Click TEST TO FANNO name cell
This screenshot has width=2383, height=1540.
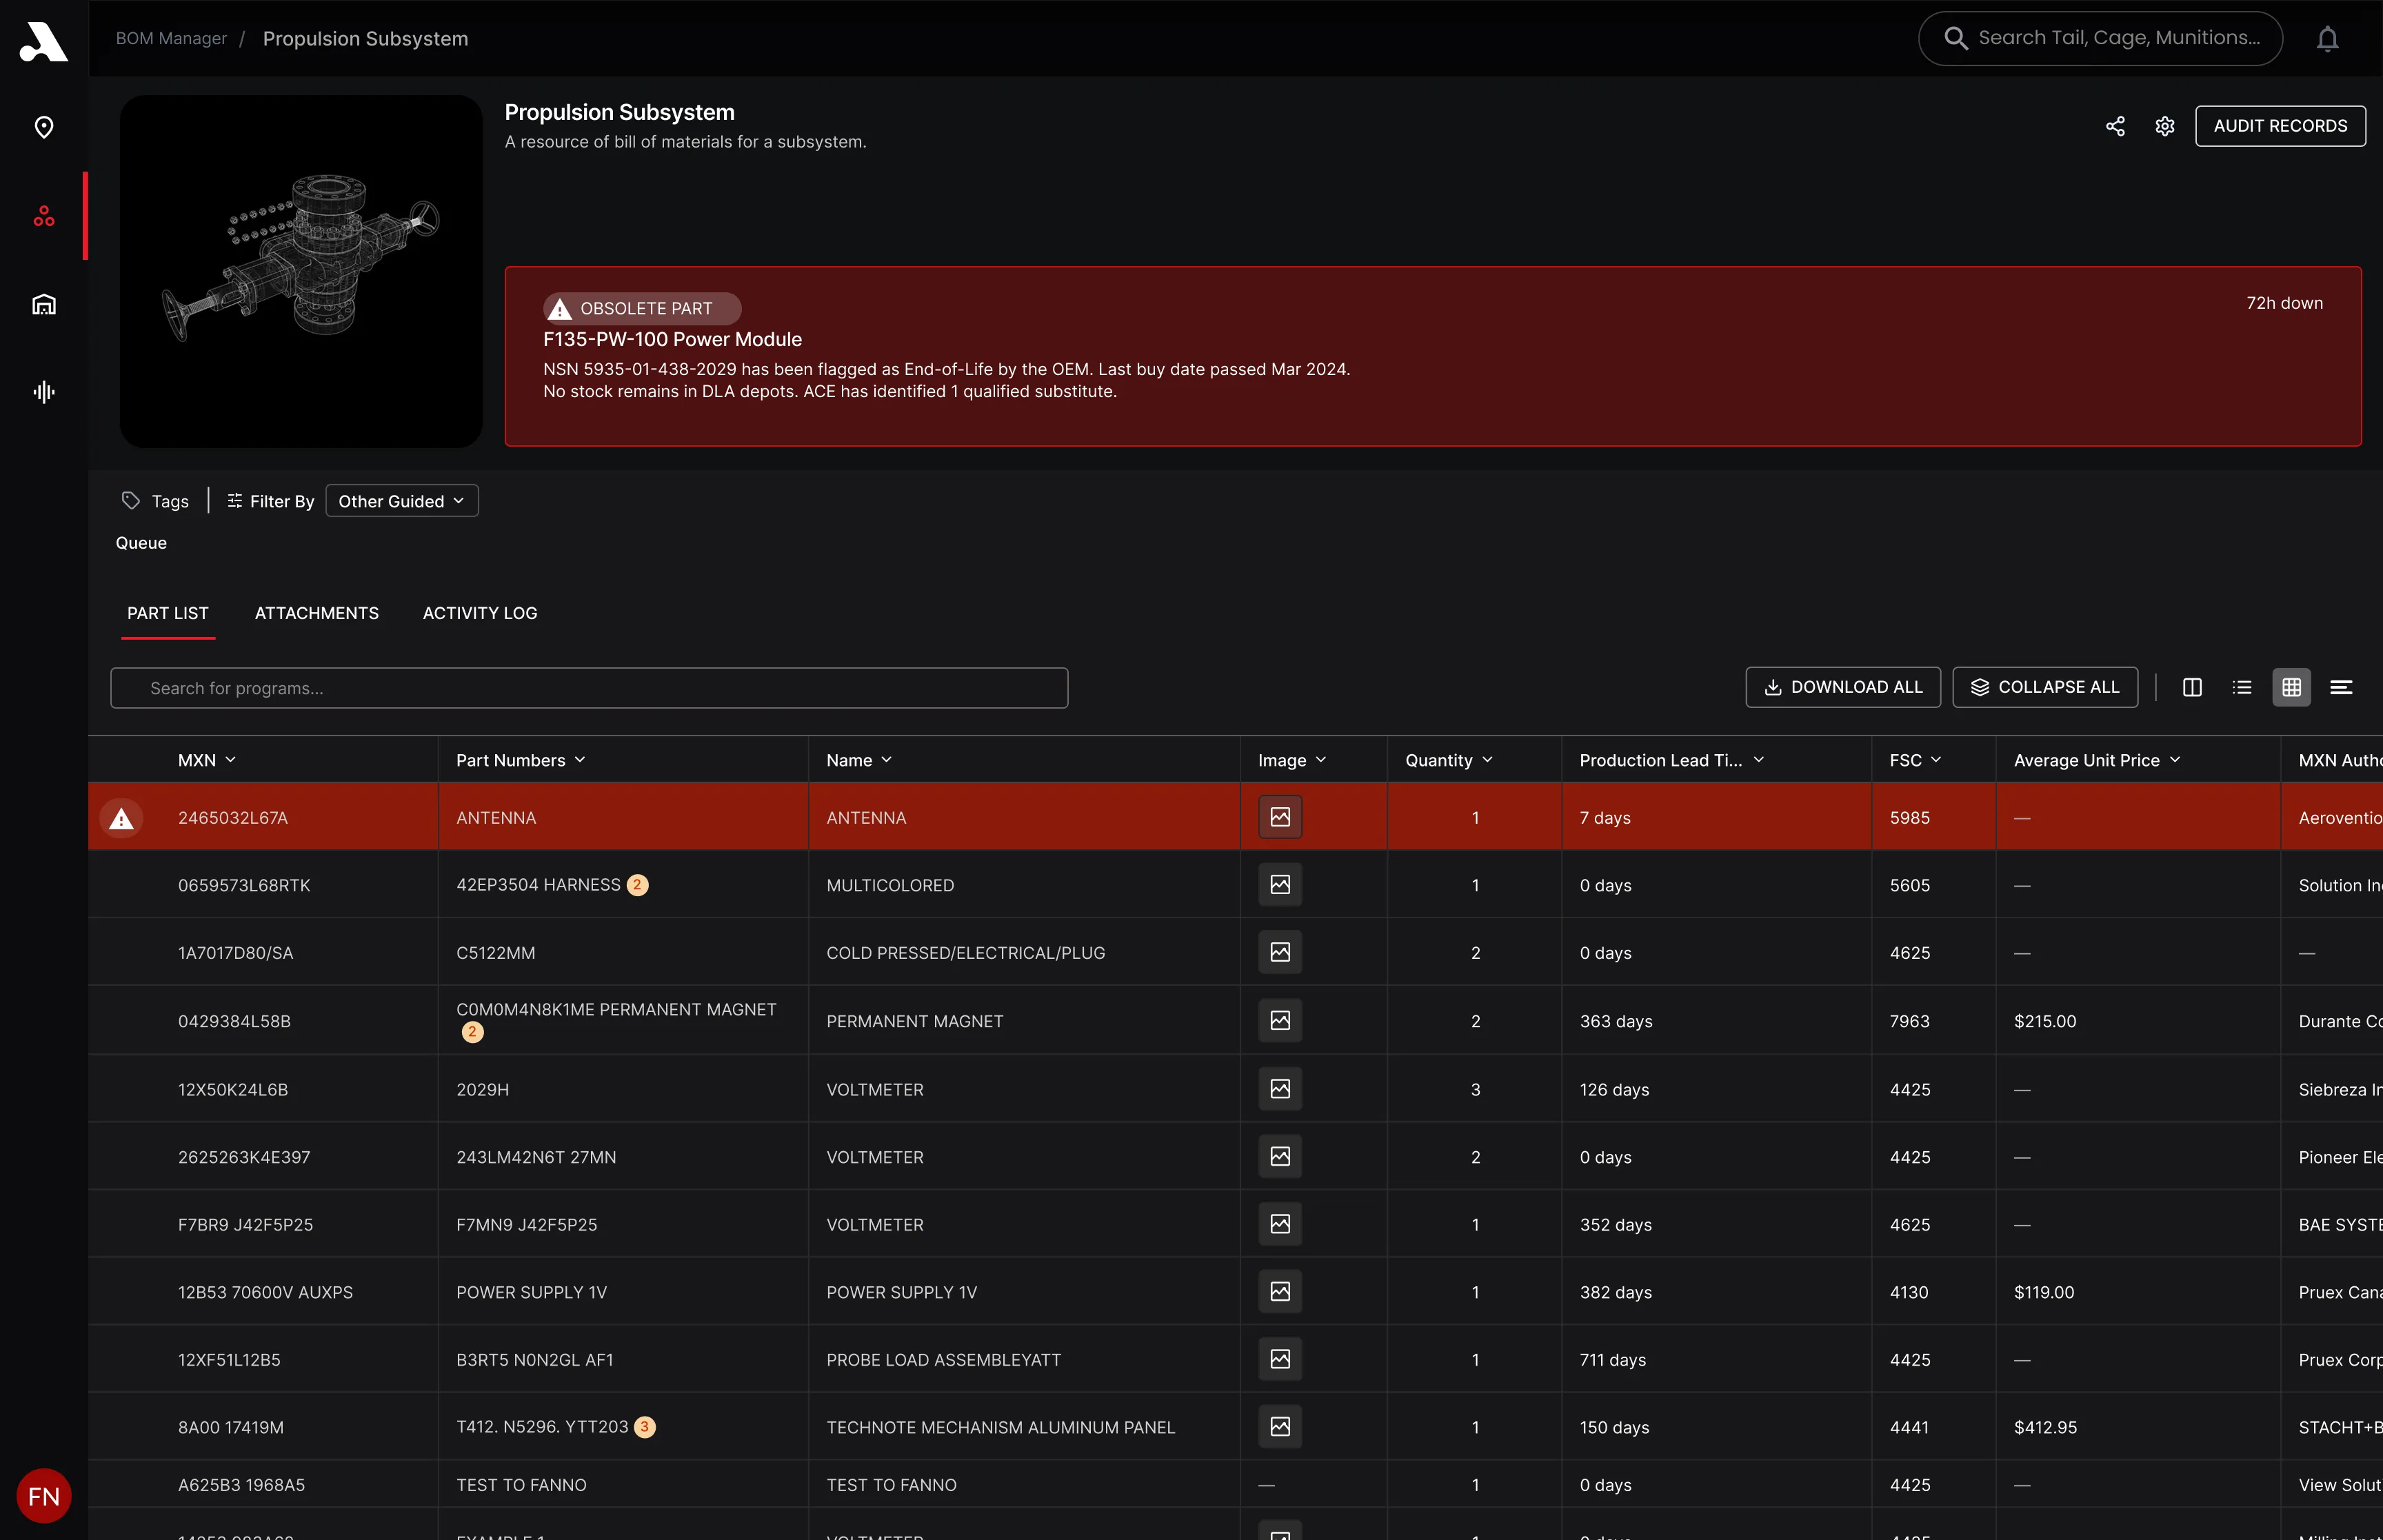click(x=891, y=1485)
